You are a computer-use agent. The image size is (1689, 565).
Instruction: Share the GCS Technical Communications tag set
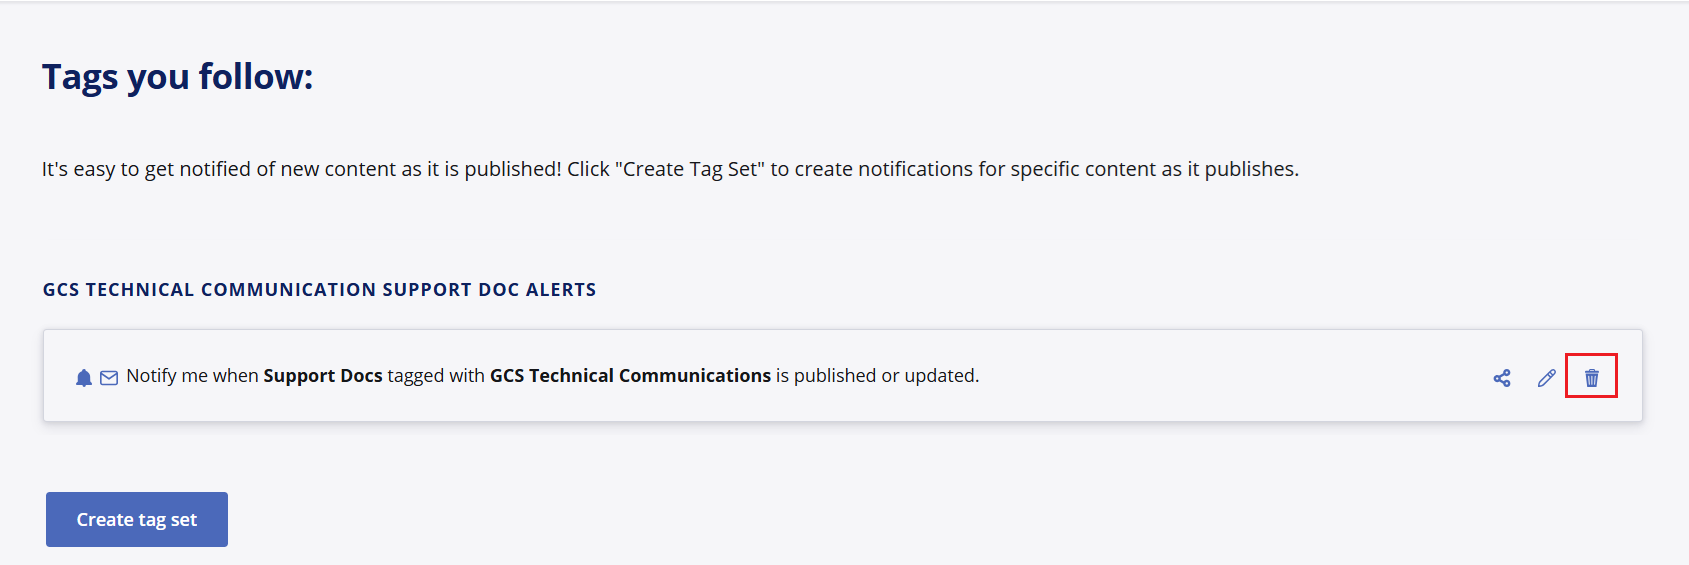[x=1502, y=378]
